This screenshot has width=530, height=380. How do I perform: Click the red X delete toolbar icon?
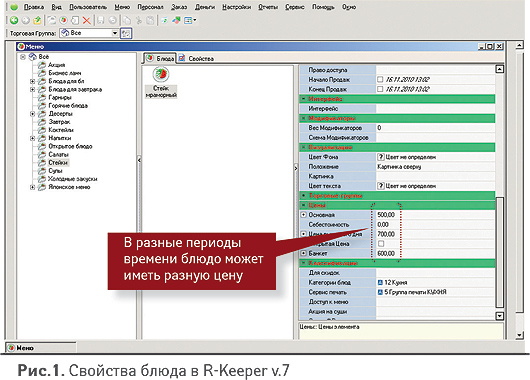(x=87, y=20)
